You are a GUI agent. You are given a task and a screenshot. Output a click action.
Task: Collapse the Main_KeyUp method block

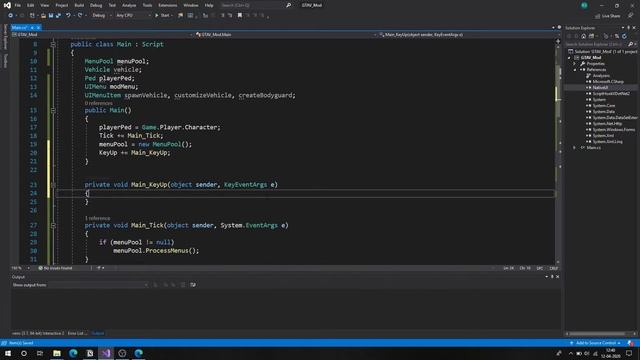pos(53,184)
